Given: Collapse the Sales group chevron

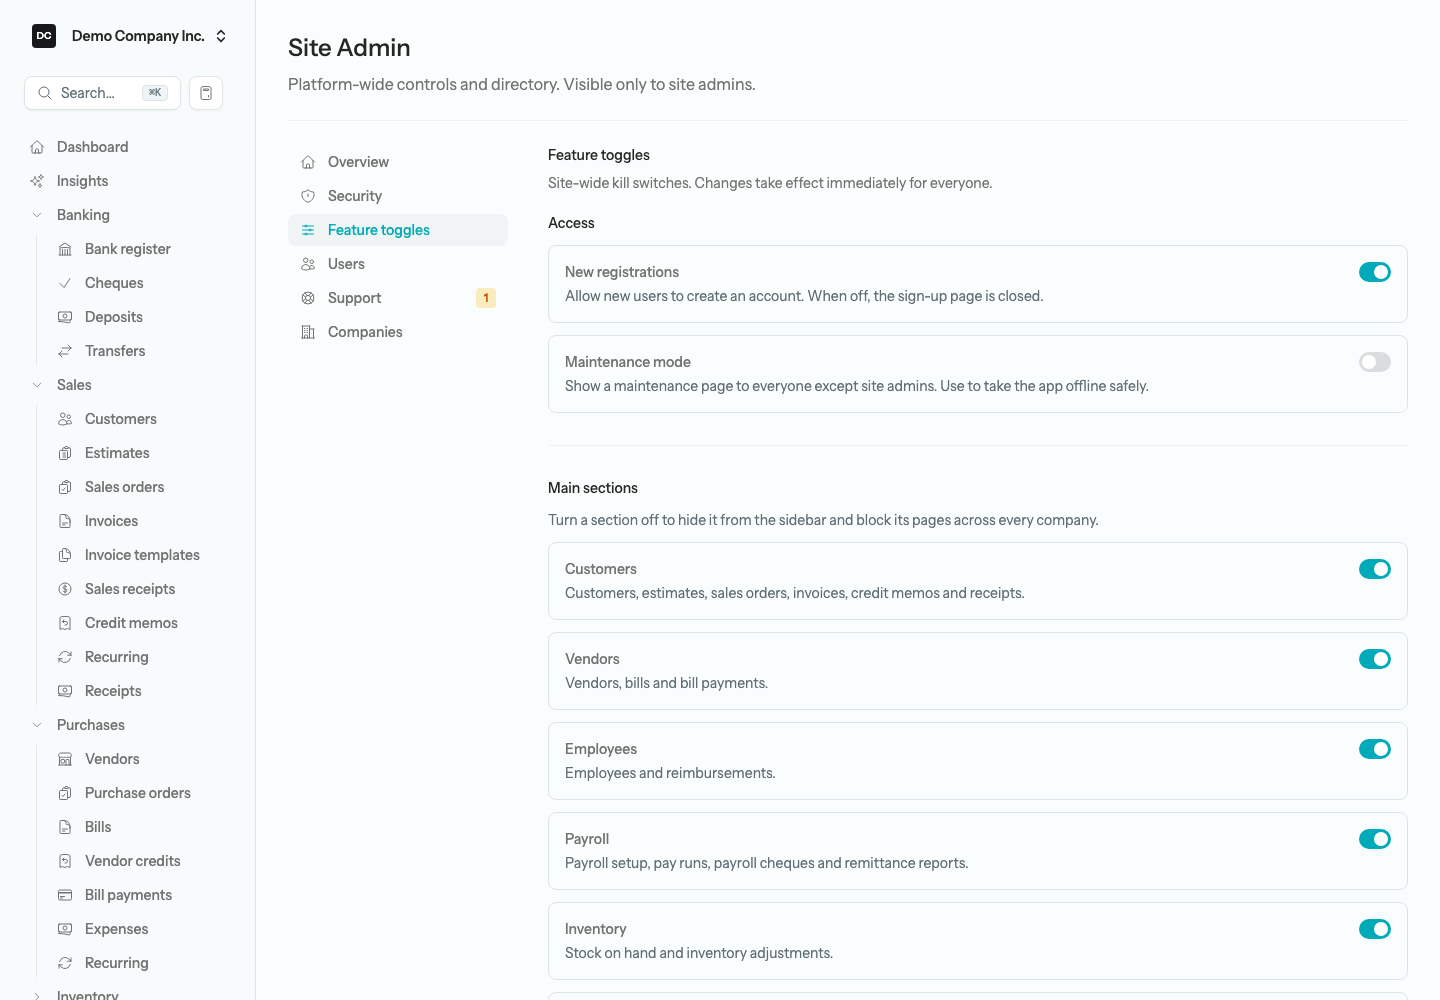Looking at the screenshot, I should tap(37, 385).
